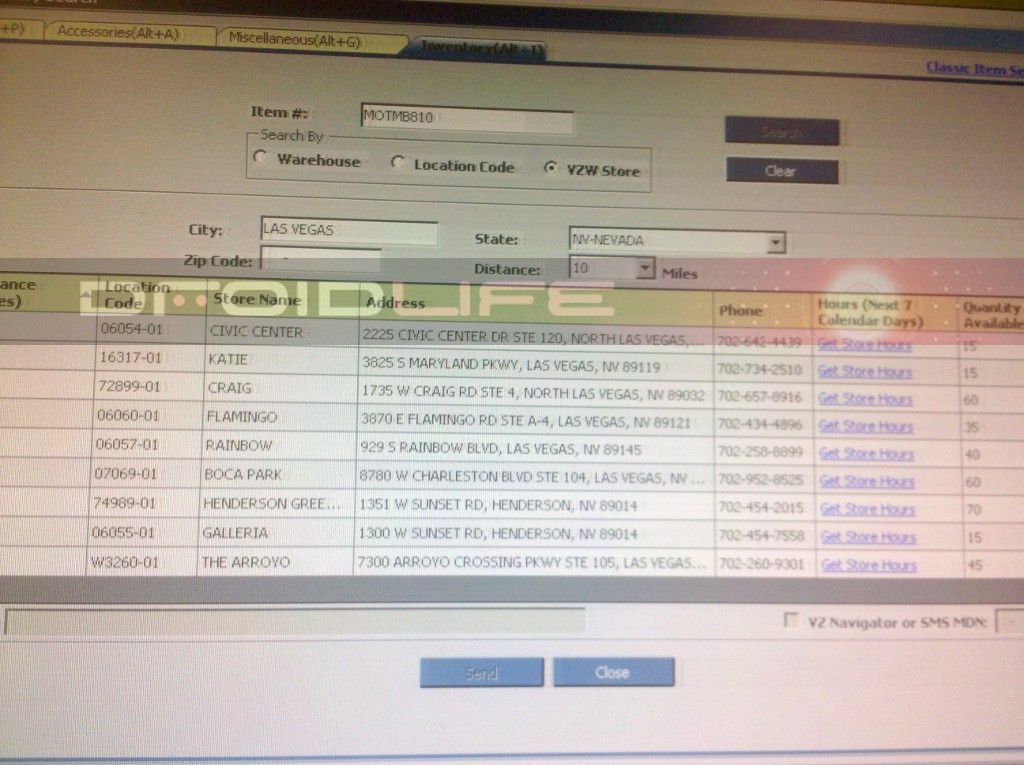Click address 1300 W SUNSET RD
Viewport: 1024px width, 765px height.
pyautogui.click(x=498, y=534)
